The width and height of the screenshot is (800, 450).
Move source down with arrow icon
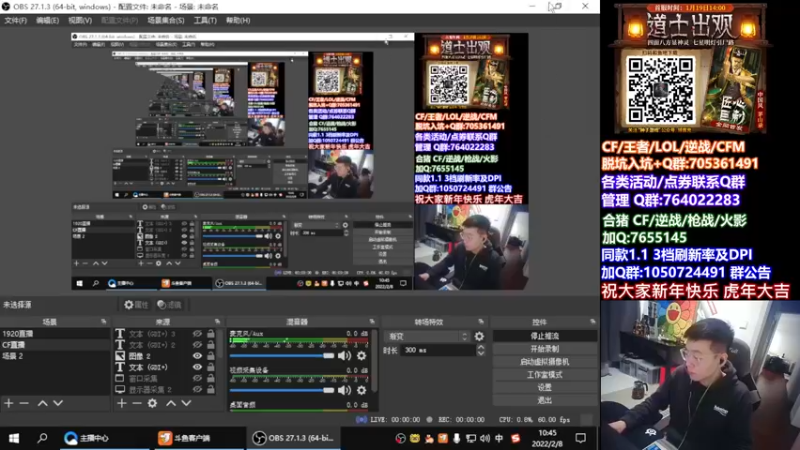pyautogui.click(x=186, y=403)
